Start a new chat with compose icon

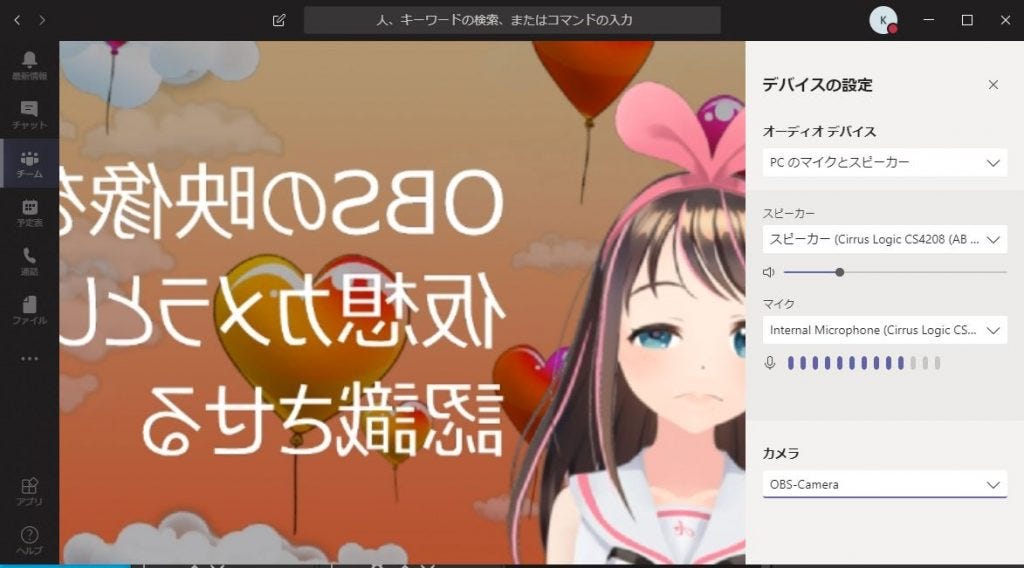coord(279,20)
